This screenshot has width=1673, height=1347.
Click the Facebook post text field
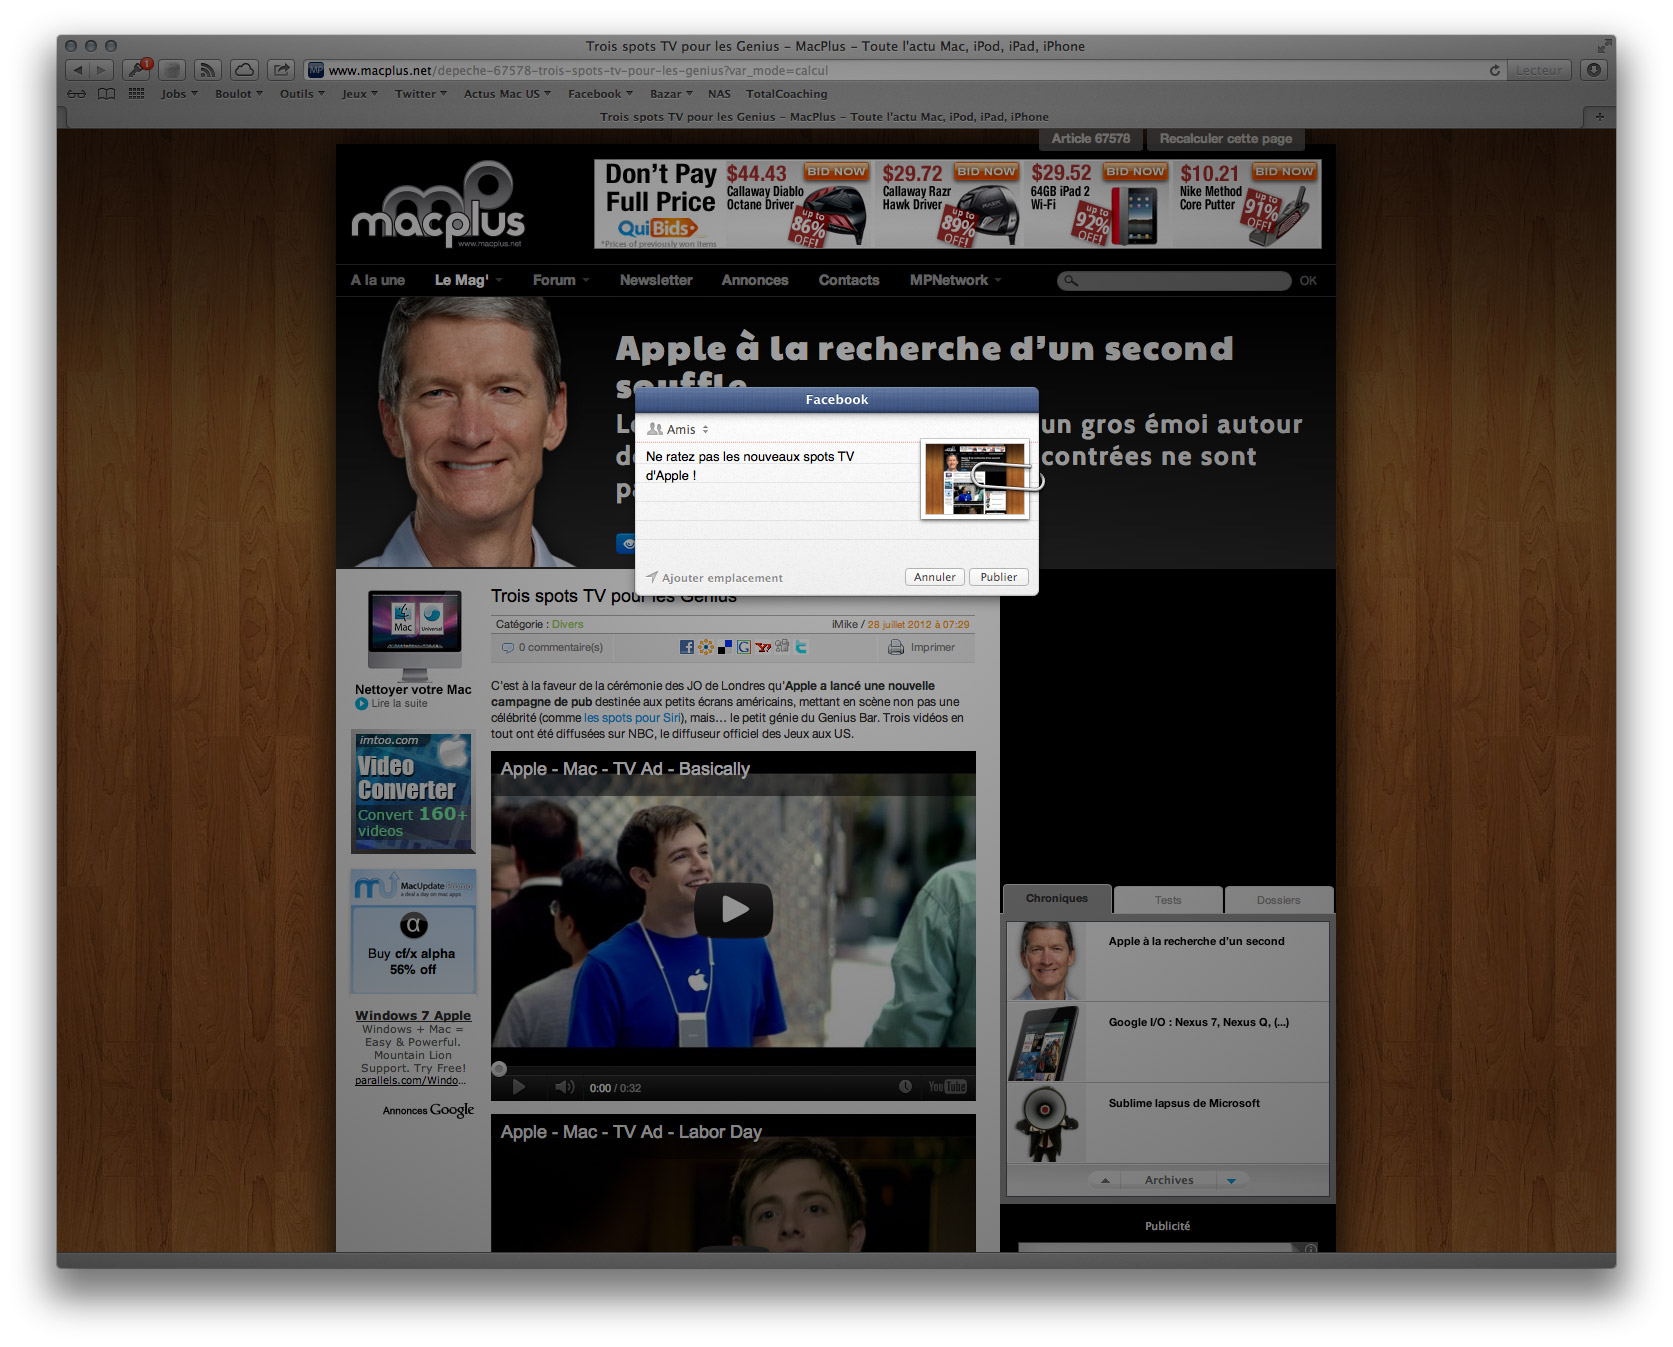pyautogui.click(x=778, y=501)
